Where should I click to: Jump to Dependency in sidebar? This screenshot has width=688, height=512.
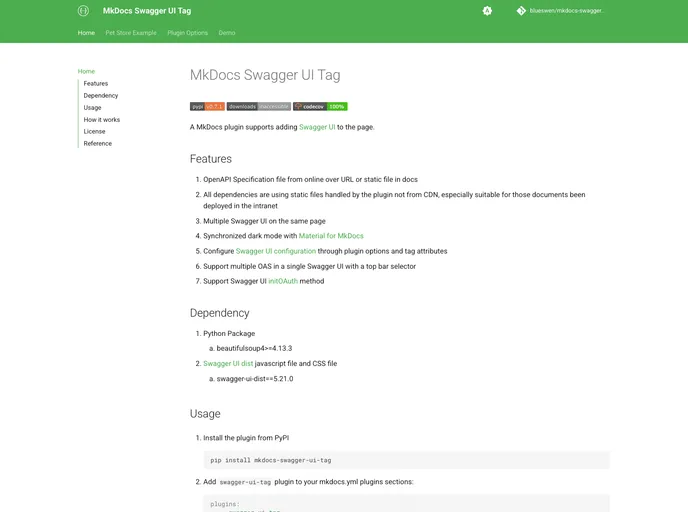click(101, 96)
